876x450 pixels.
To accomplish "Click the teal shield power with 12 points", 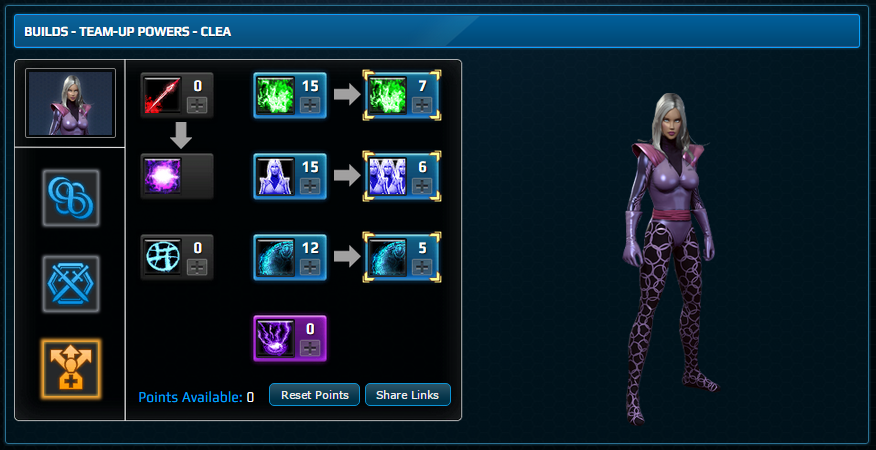I will 275,257.
